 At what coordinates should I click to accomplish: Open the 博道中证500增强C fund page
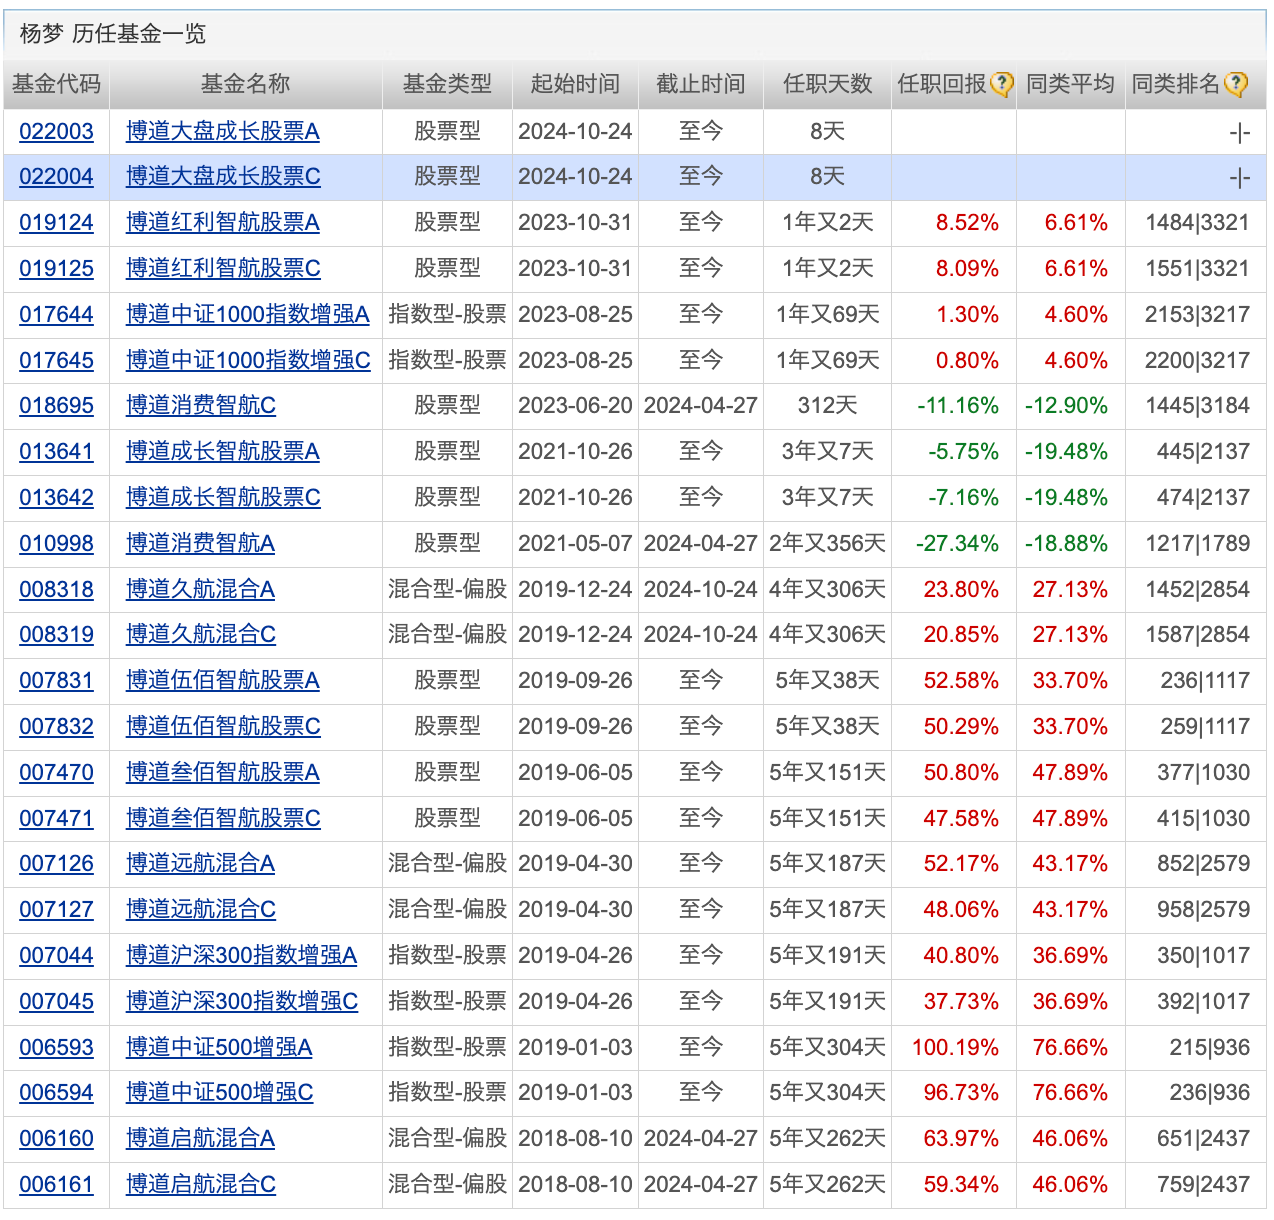click(220, 1093)
